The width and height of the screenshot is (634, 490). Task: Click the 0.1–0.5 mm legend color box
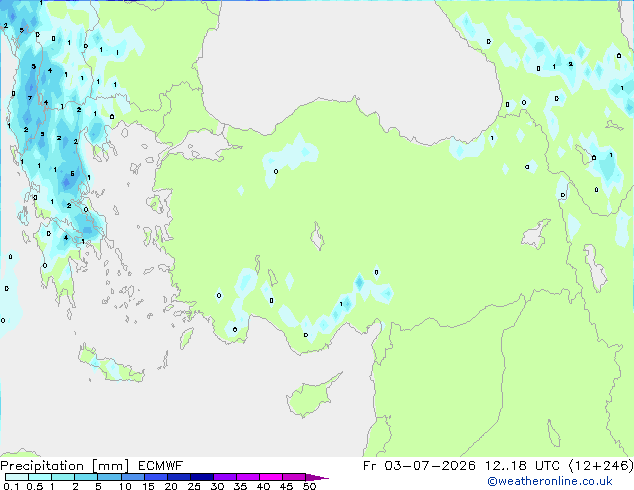tap(17, 477)
